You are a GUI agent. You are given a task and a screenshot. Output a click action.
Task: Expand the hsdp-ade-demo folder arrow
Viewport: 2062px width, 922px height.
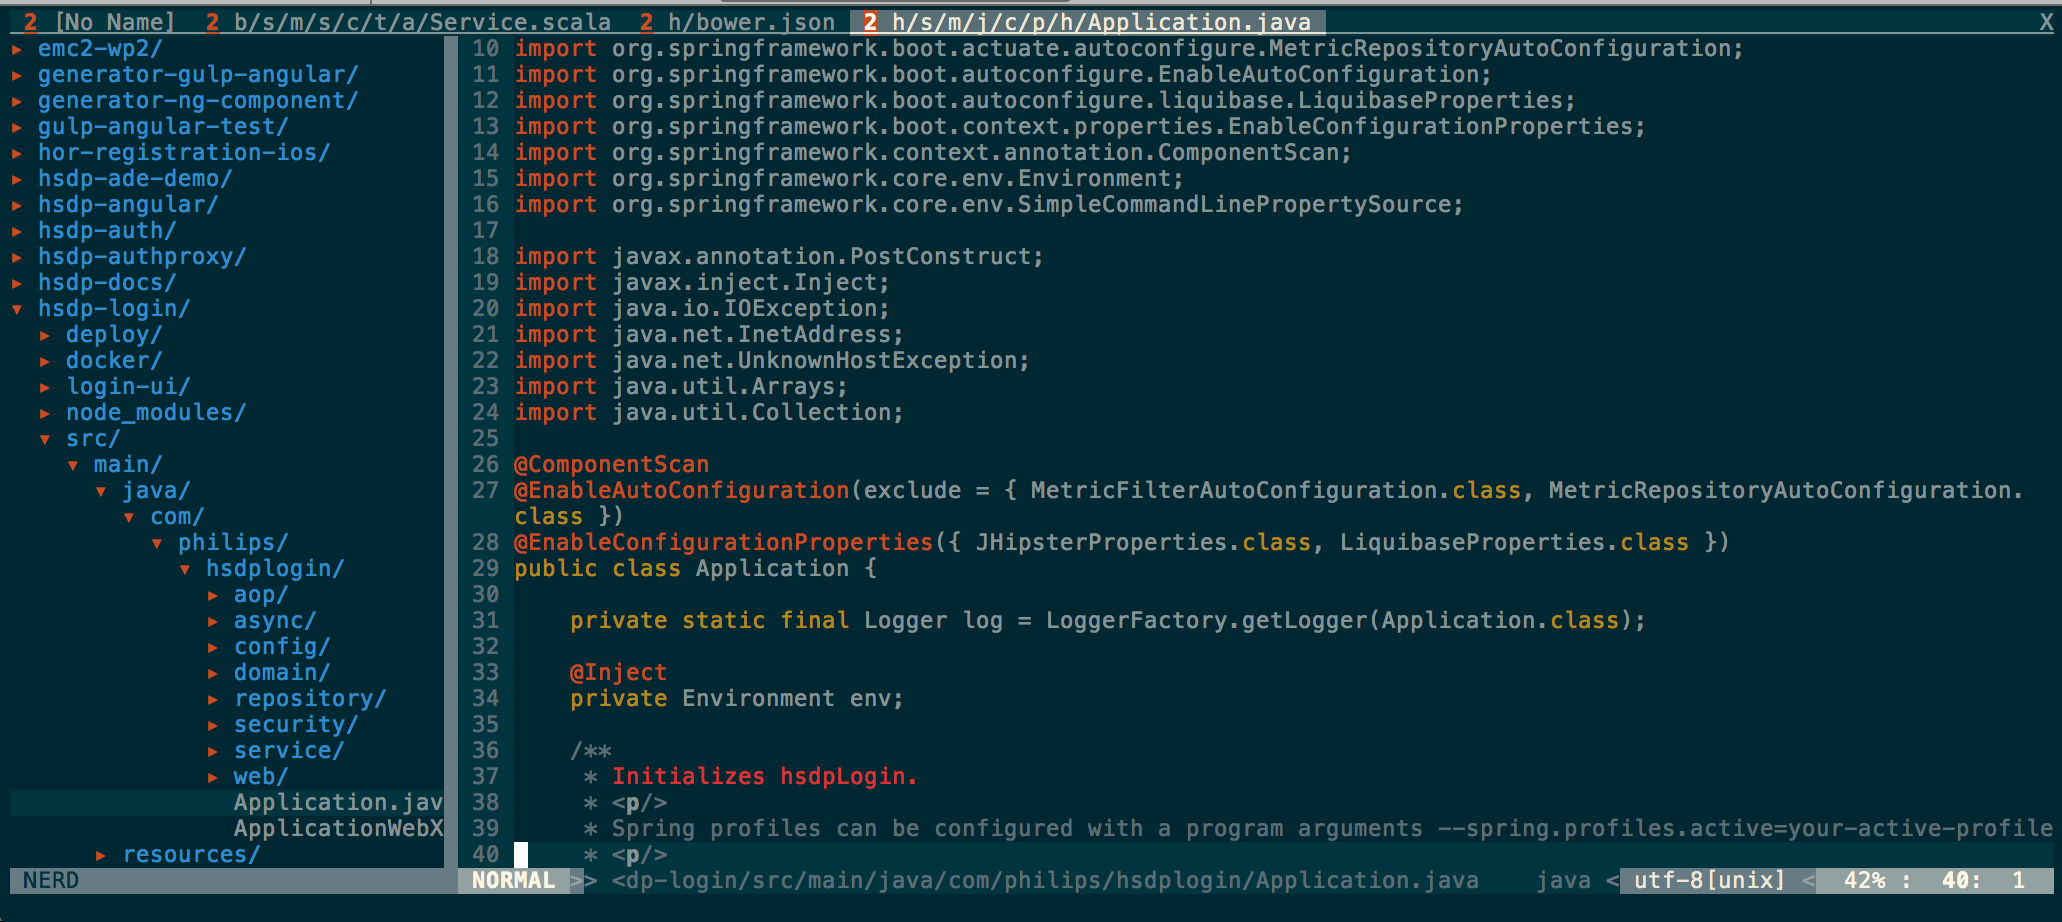18,179
